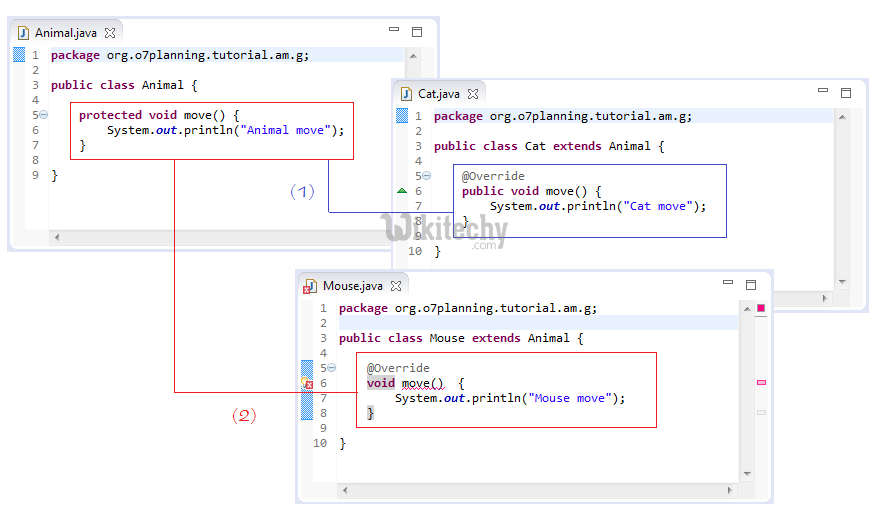The width and height of the screenshot is (877, 510).
Task: Click the red error summary square in Mouse.java
Action: click(x=761, y=308)
